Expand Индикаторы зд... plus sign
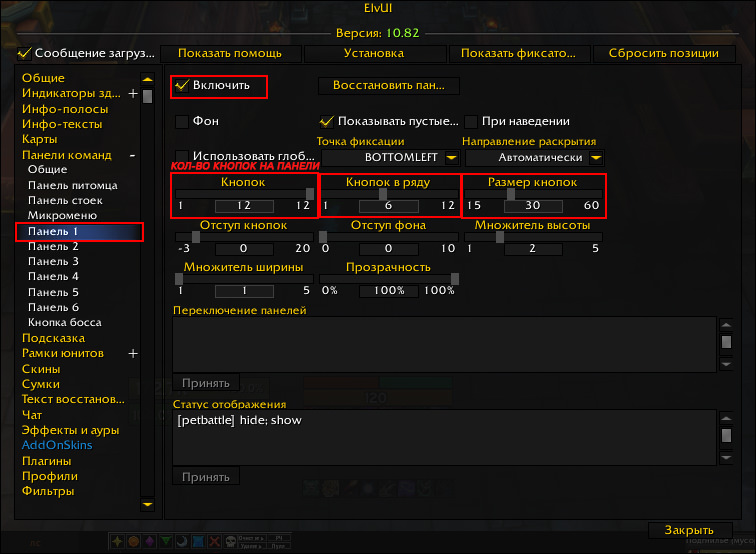The height and width of the screenshot is (554, 756). coord(133,94)
